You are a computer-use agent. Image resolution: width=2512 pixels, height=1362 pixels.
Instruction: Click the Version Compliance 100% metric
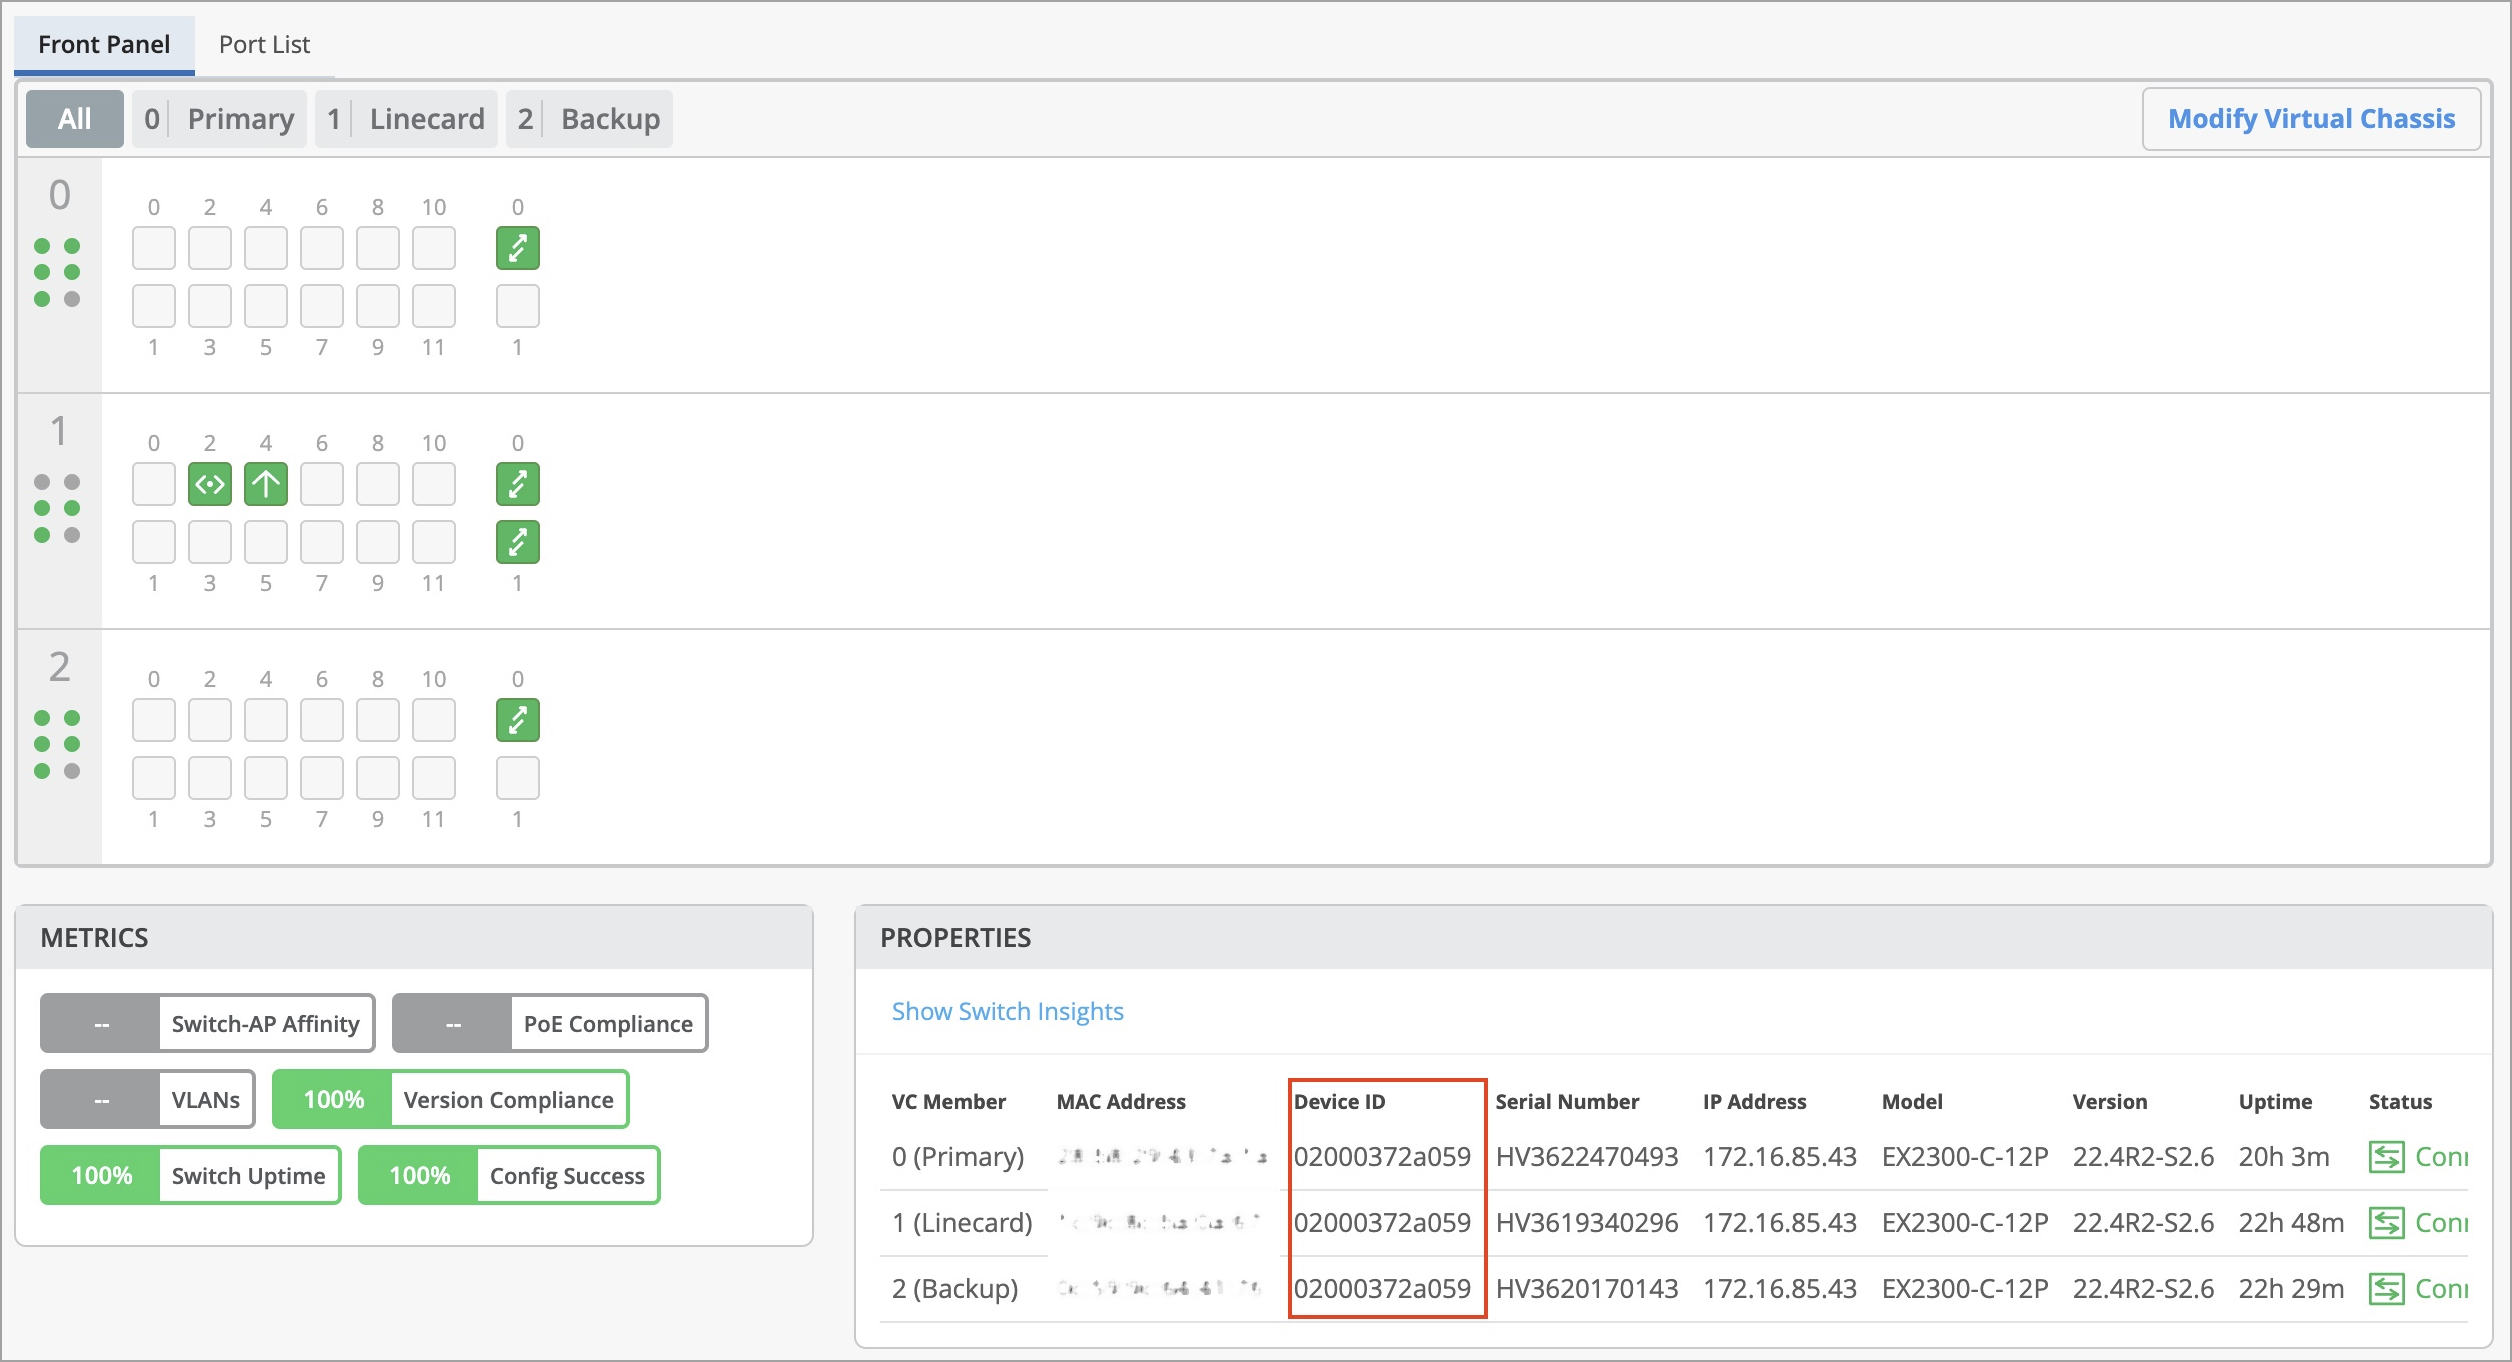pyautogui.click(x=450, y=1099)
